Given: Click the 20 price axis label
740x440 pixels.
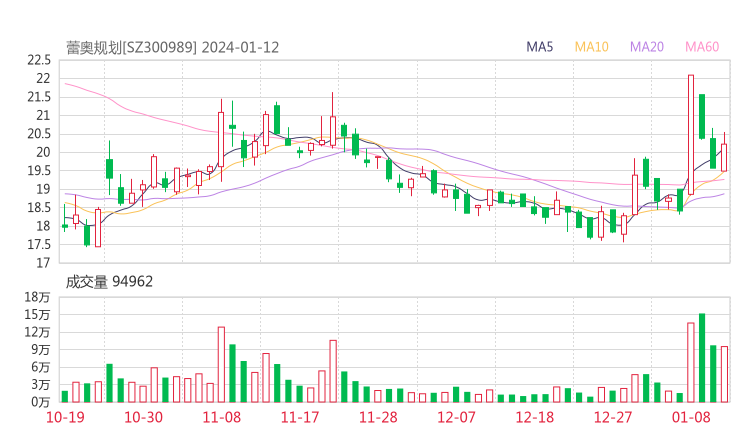Looking at the screenshot, I should pyautogui.click(x=43, y=152).
